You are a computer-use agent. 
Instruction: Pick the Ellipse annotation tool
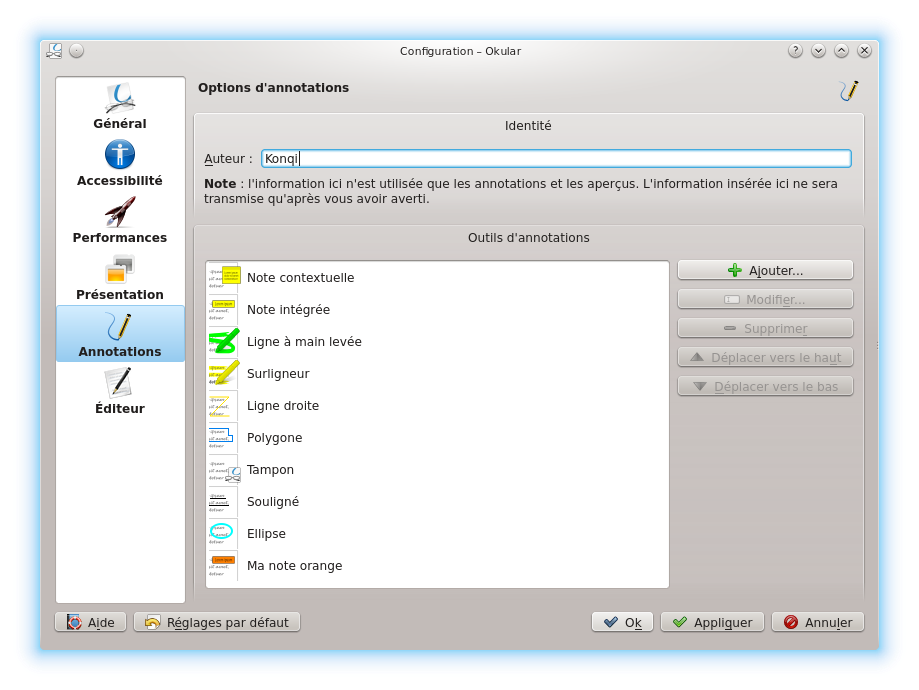click(266, 533)
